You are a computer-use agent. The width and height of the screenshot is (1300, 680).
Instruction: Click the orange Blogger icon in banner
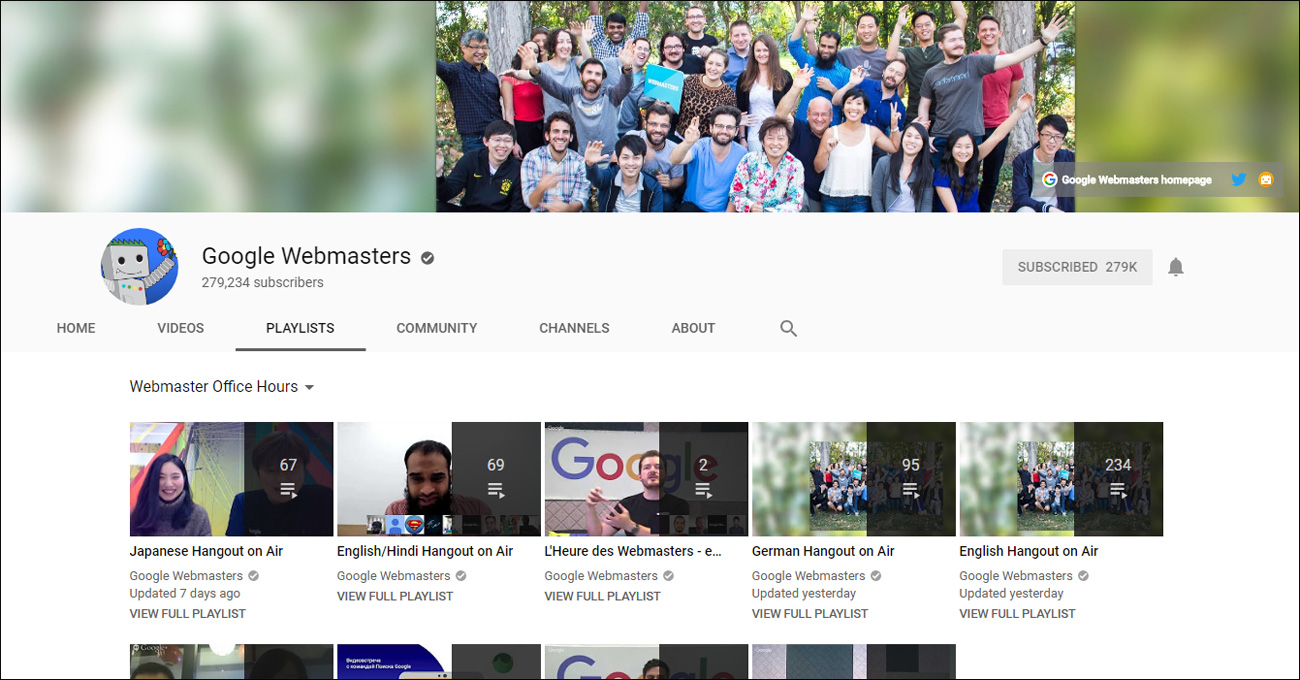click(x=1266, y=180)
